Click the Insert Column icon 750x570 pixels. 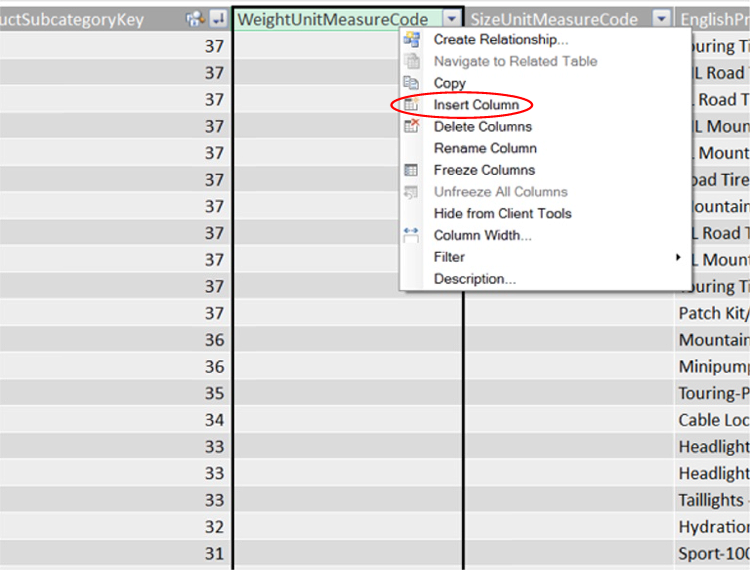click(411, 104)
